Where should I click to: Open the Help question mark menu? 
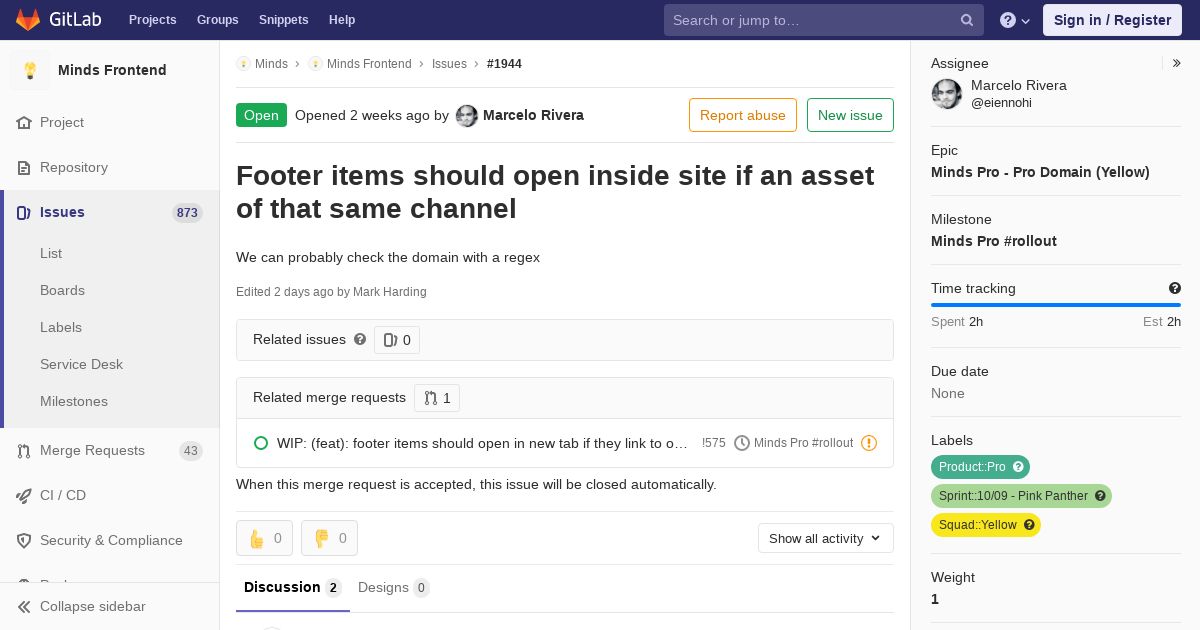click(x=1015, y=20)
